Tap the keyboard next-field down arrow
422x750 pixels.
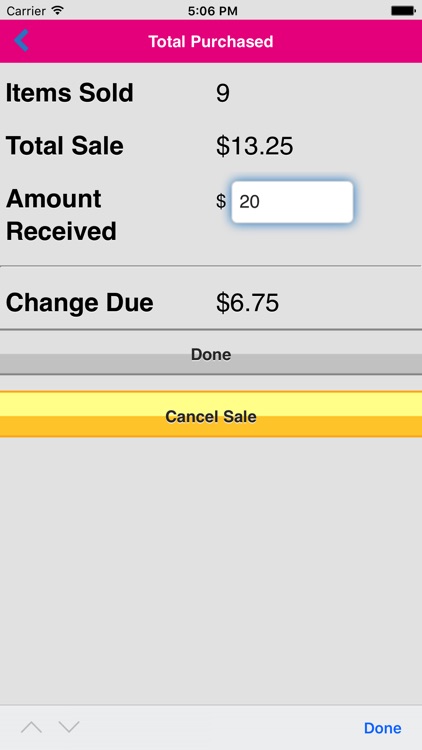(x=69, y=728)
